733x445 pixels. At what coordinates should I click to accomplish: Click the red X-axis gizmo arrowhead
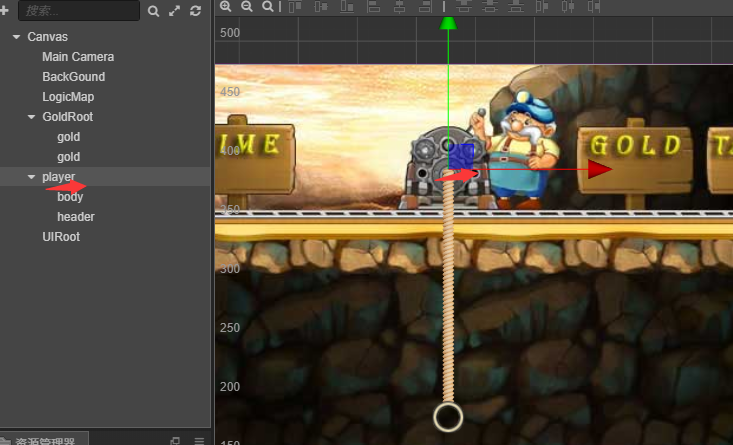[x=600, y=169]
